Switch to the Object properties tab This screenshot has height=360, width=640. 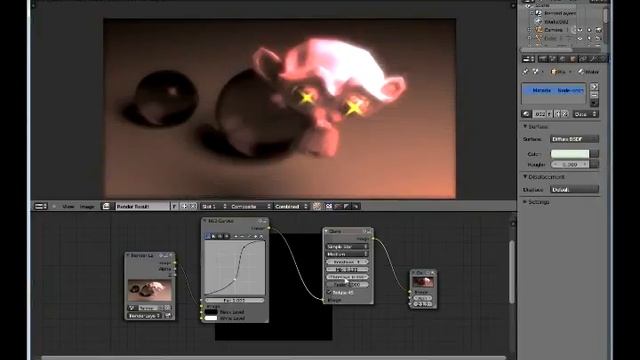[x=573, y=59]
